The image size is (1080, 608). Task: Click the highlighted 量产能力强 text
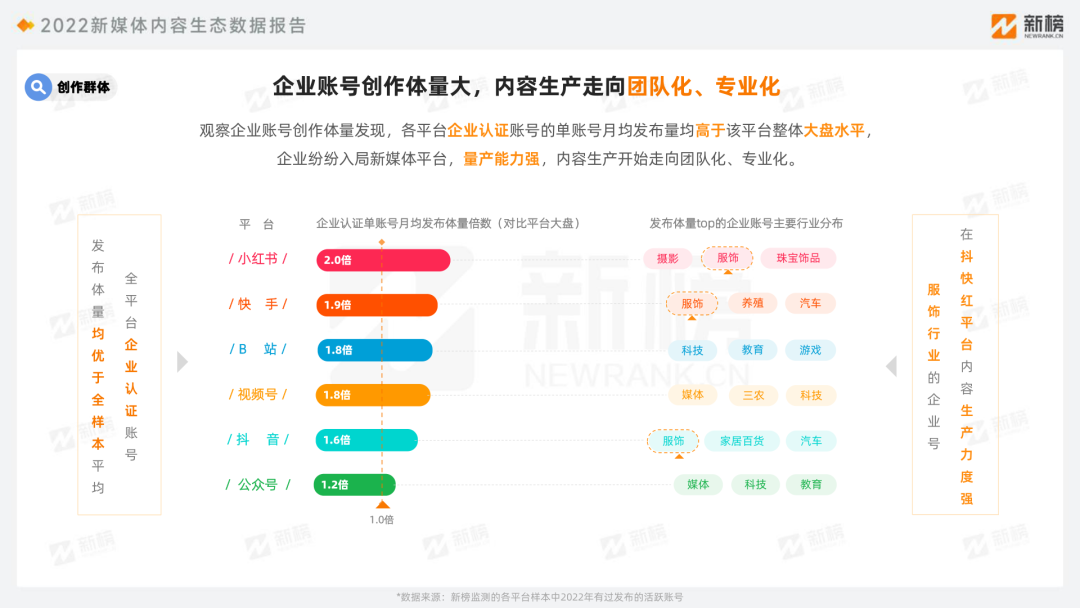point(501,159)
